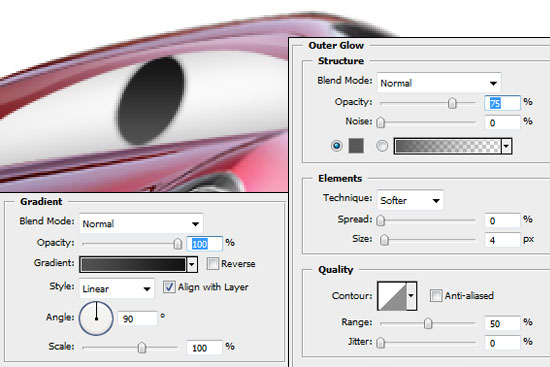The height and width of the screenshot is (367, 550).
Task: Select the gradient radio button in Outer Glow
Action: (382, 146)
